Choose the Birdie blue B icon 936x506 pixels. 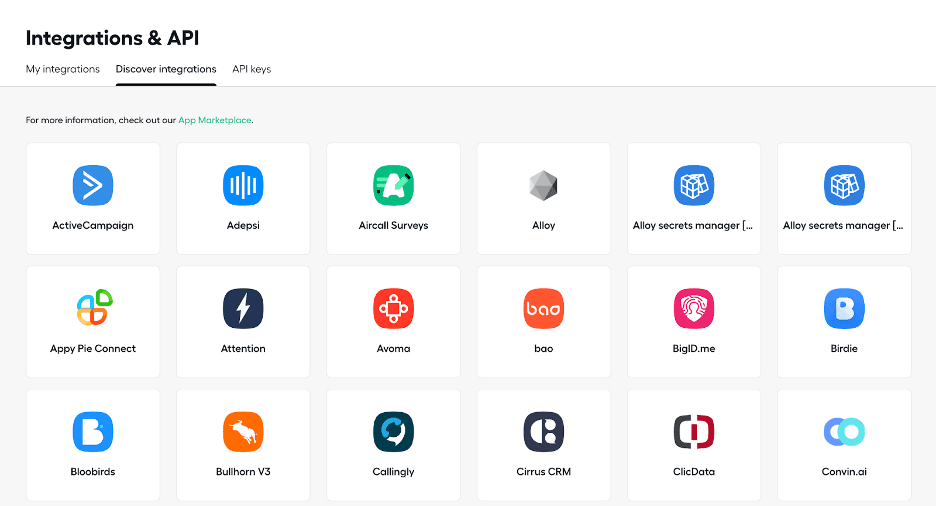click(844, 308)
